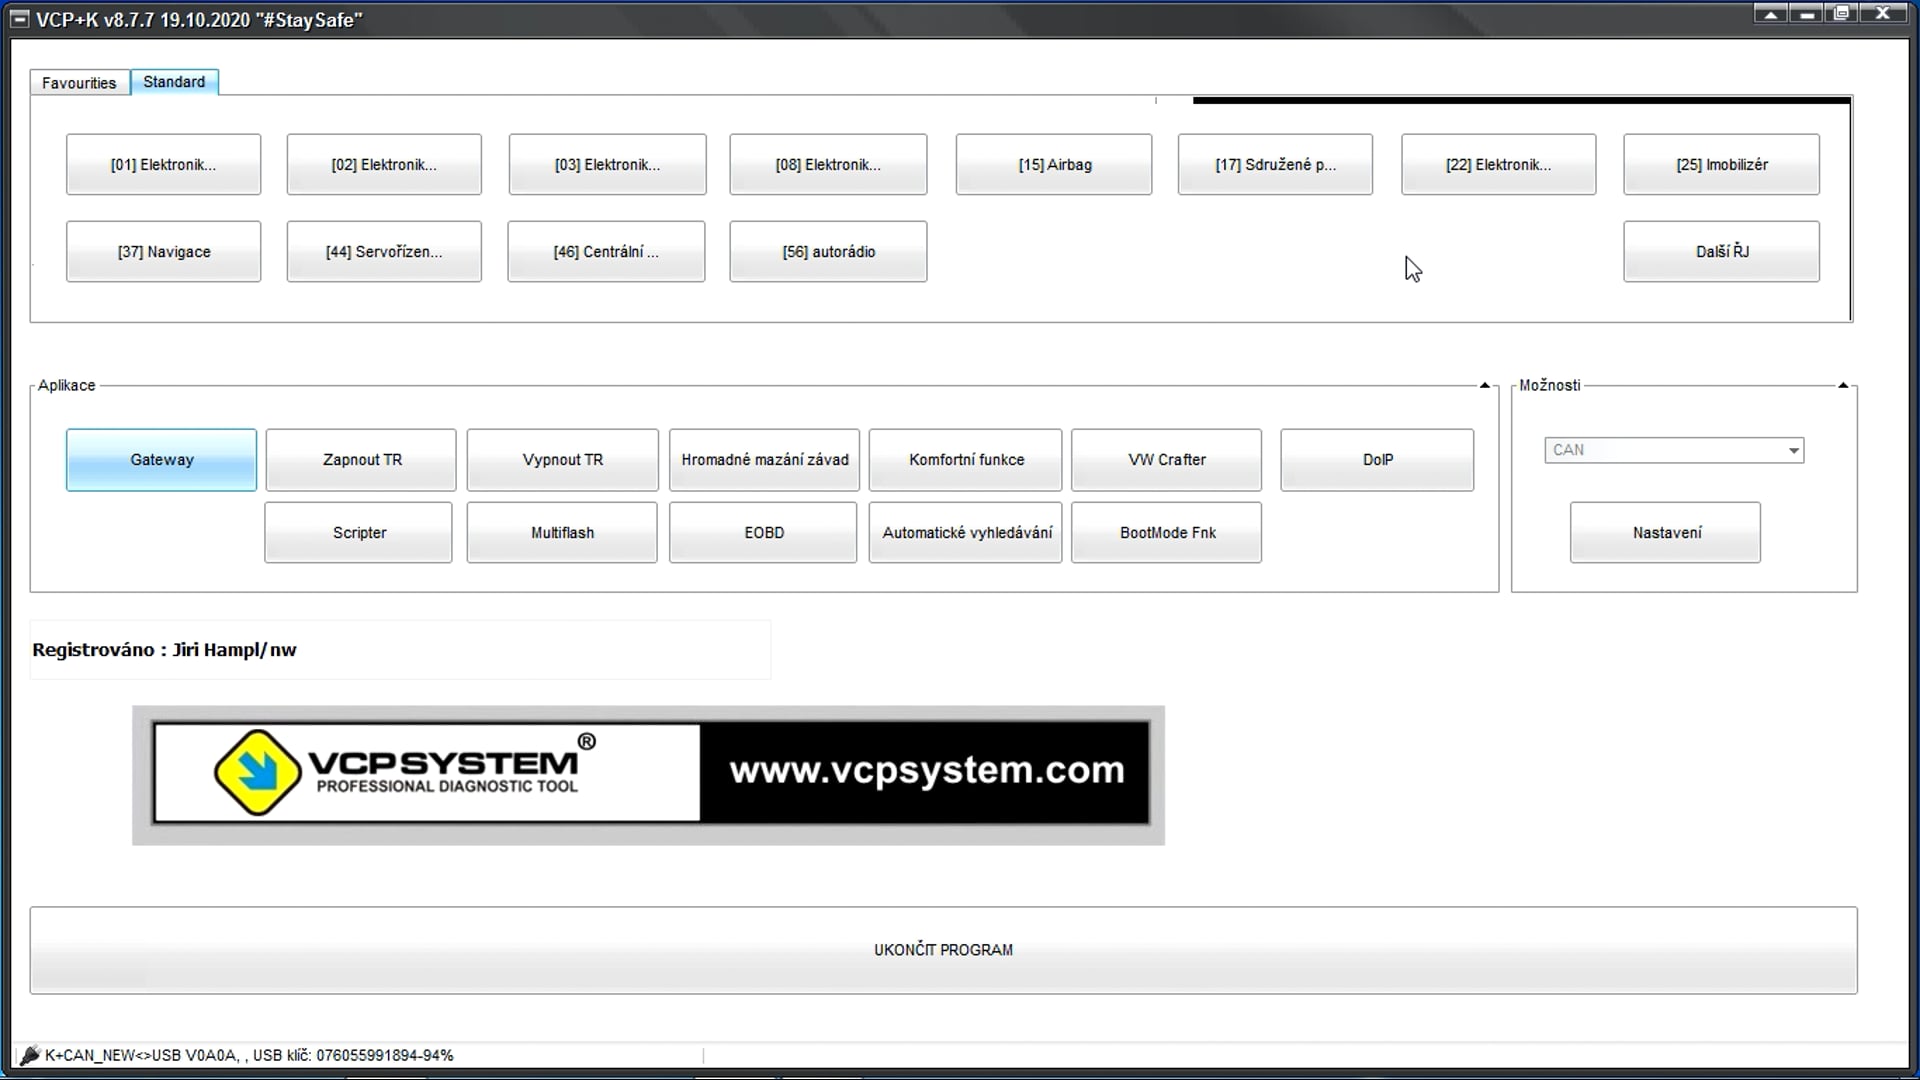This screenshot has width=1920, height=1080.
Task: Open Nastavení settings
Action: pyautogui.click(x=1666, y=533)
